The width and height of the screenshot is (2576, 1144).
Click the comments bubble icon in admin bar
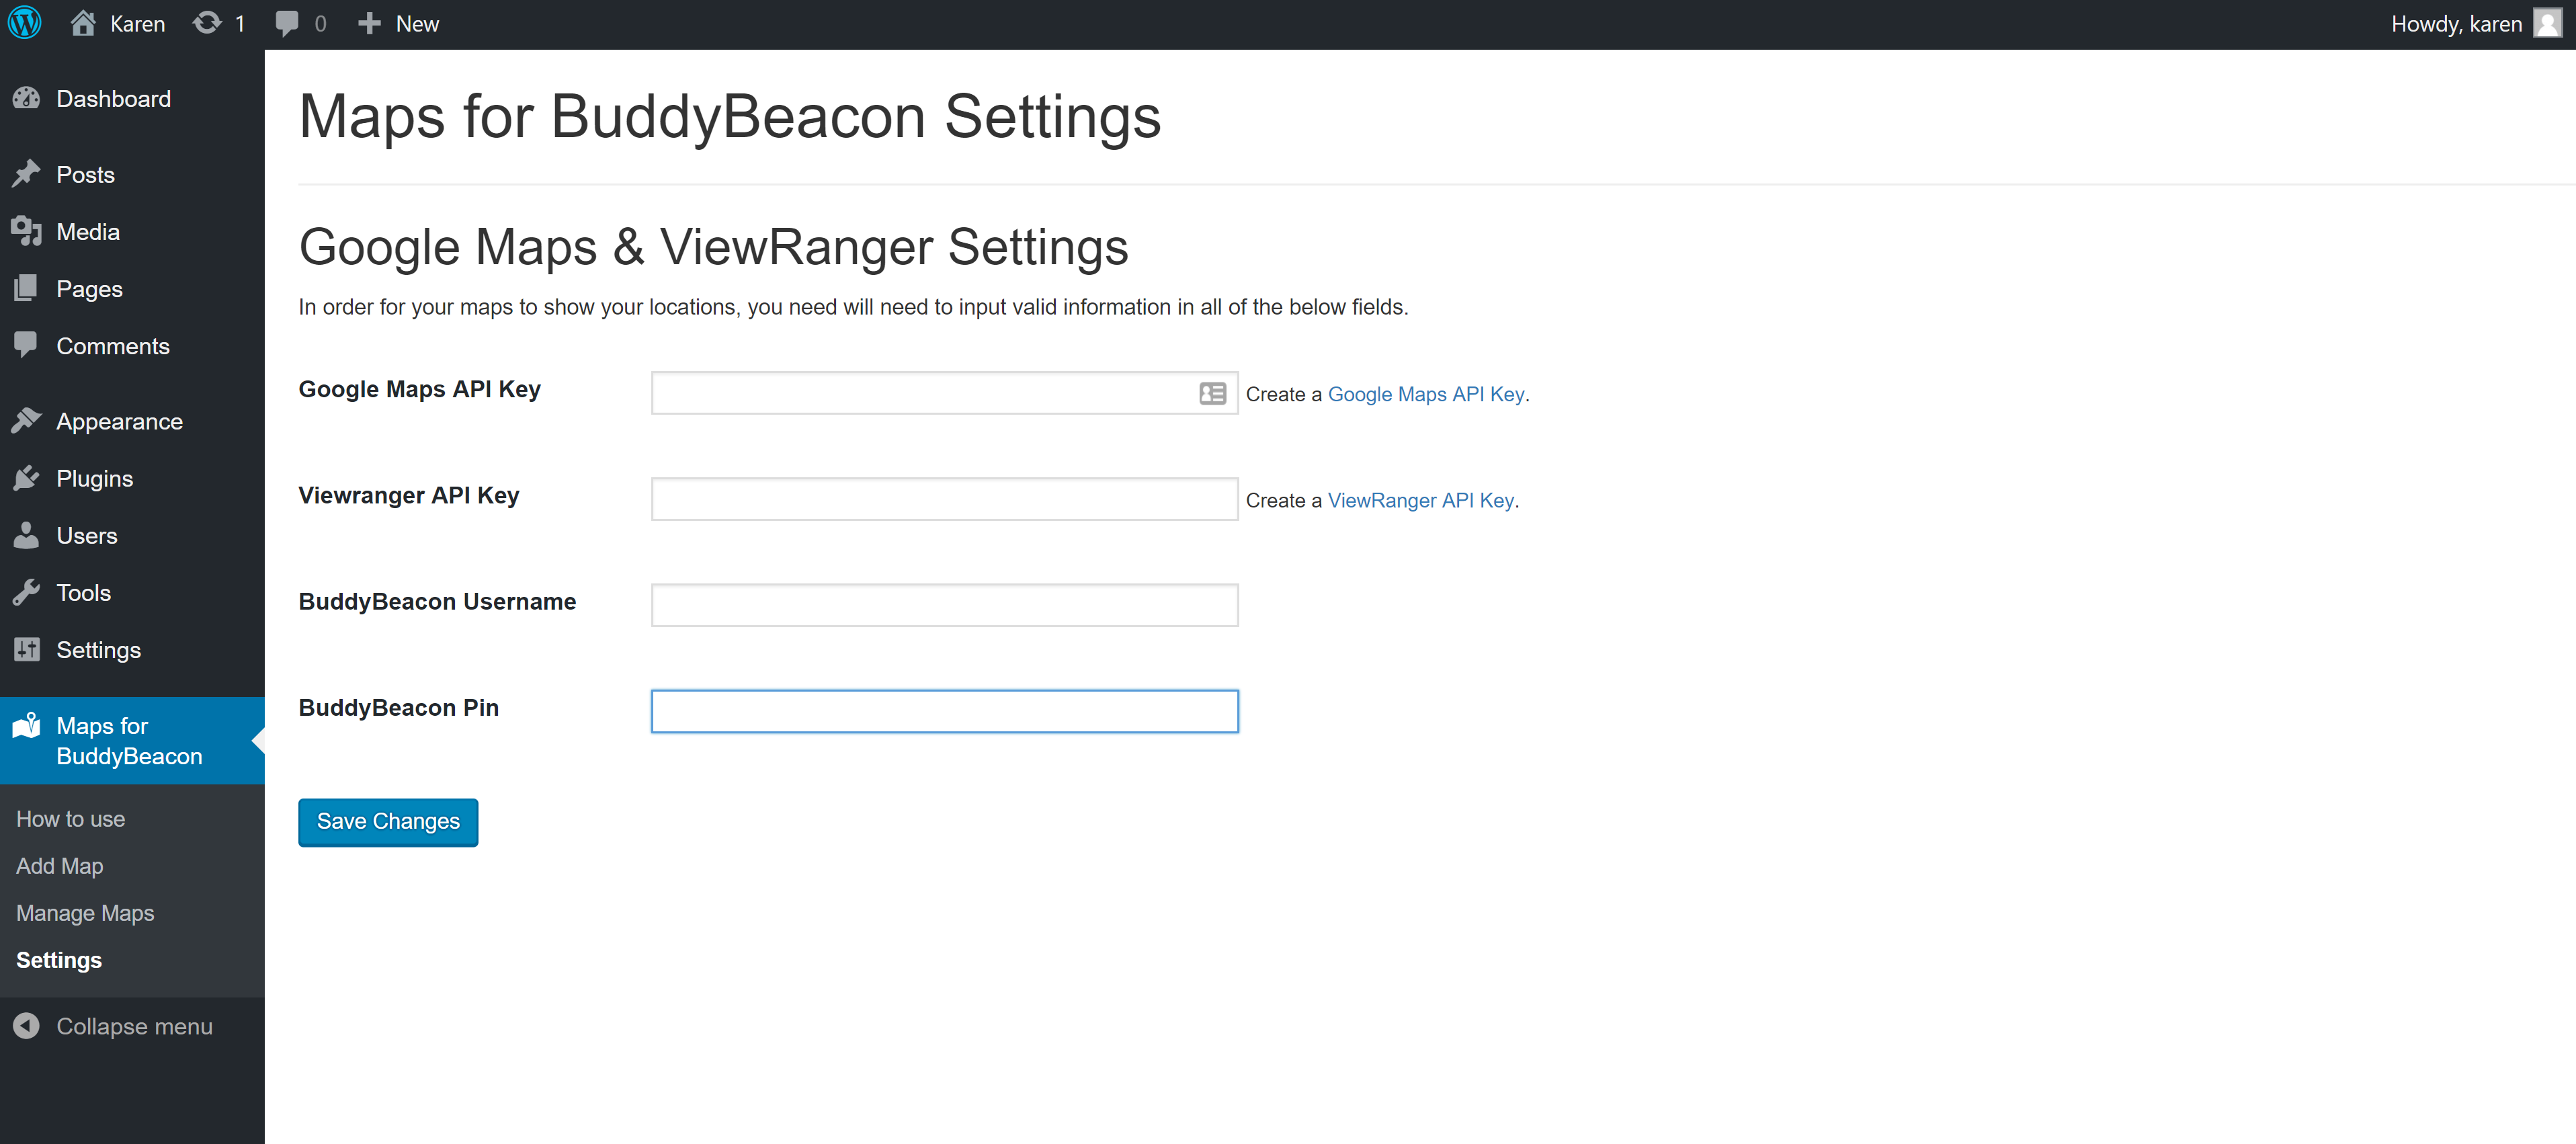tap(287, 23)
